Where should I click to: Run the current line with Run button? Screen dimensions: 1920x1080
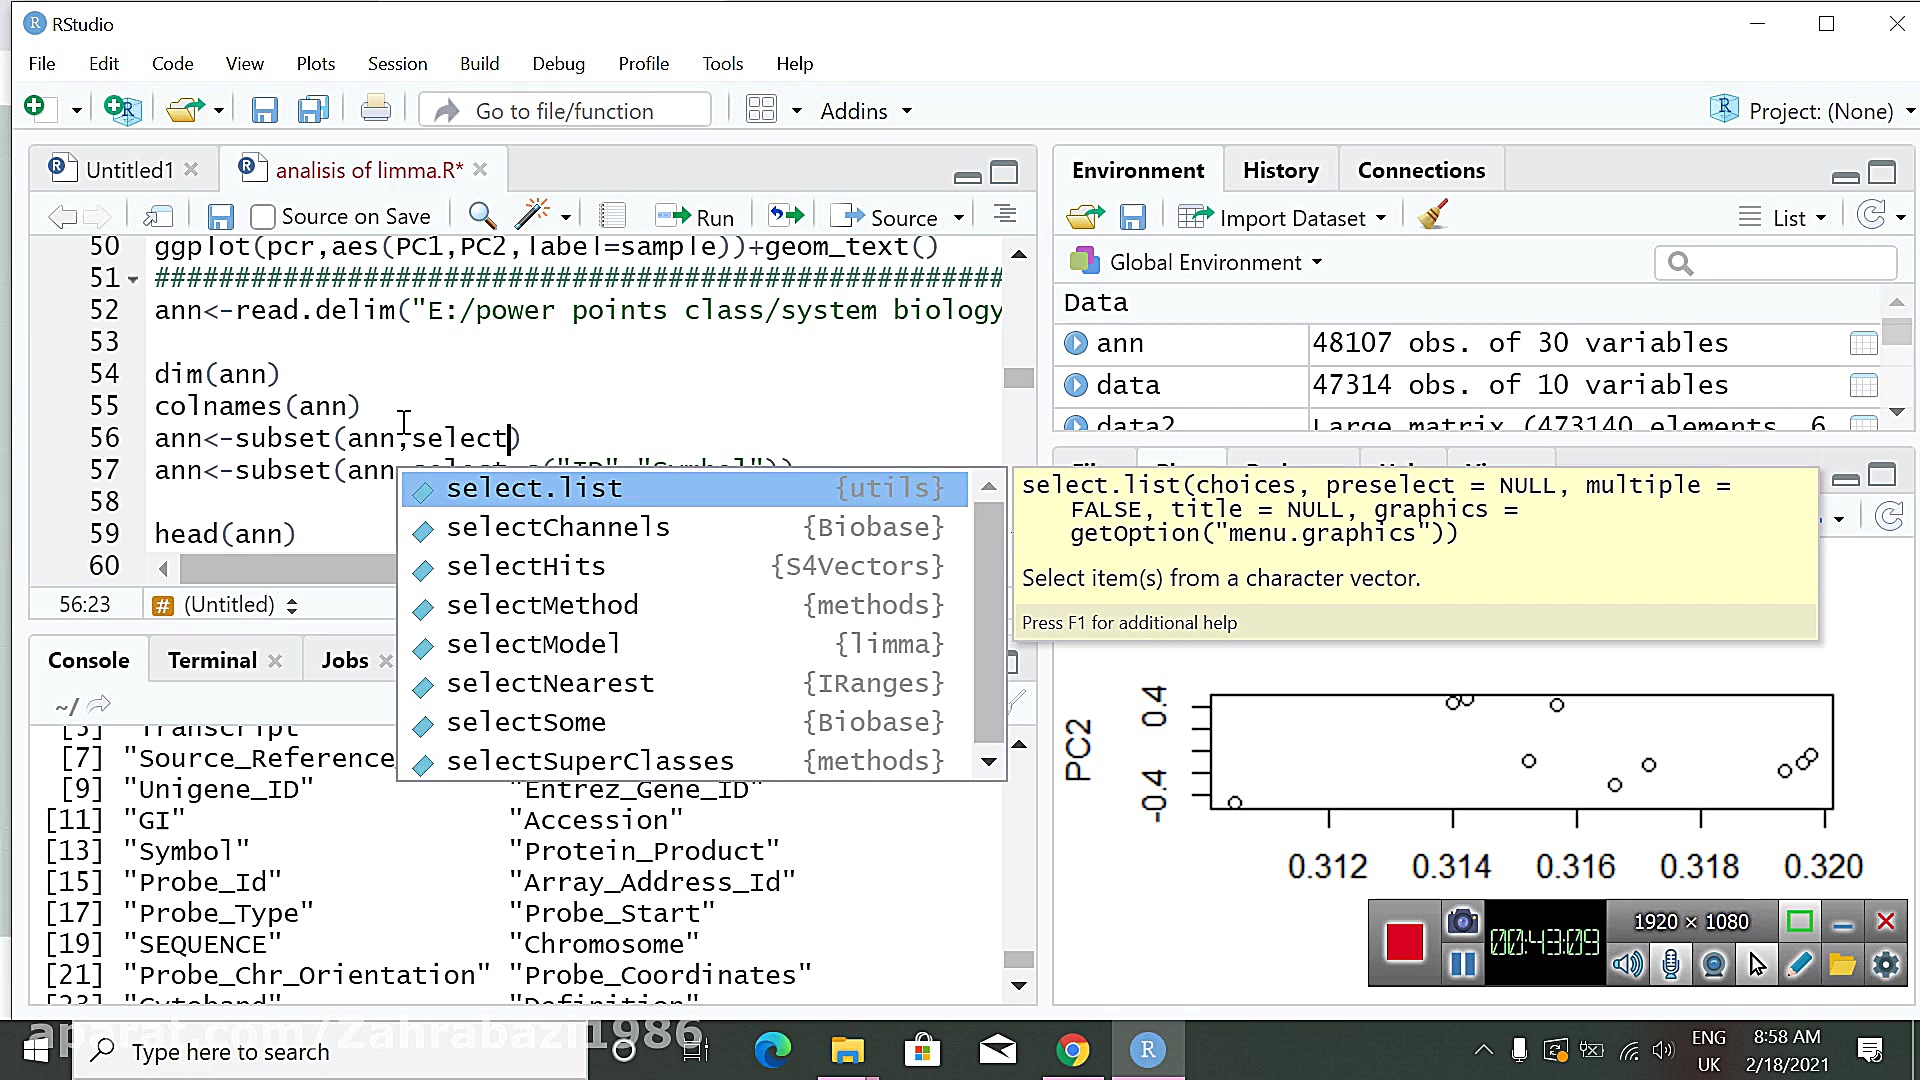tap(695, 217)
